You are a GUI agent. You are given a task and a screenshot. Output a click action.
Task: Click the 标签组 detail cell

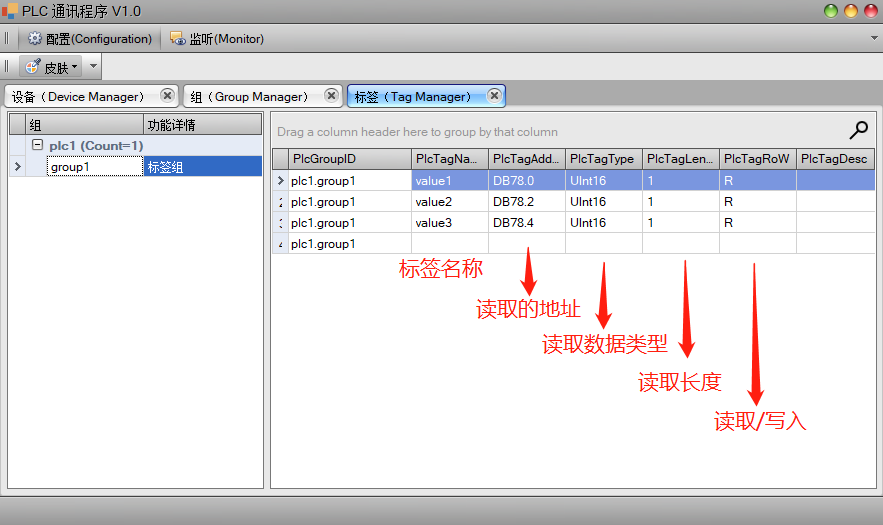[x=203, y=167]
